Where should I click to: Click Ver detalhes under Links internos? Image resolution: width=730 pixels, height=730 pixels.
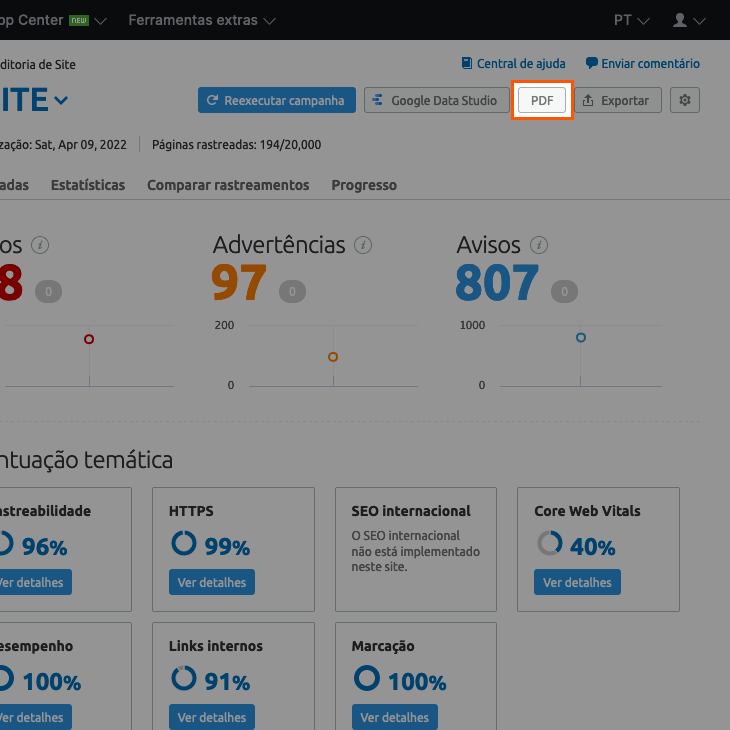pyautogui.click(x=212, y=717)
